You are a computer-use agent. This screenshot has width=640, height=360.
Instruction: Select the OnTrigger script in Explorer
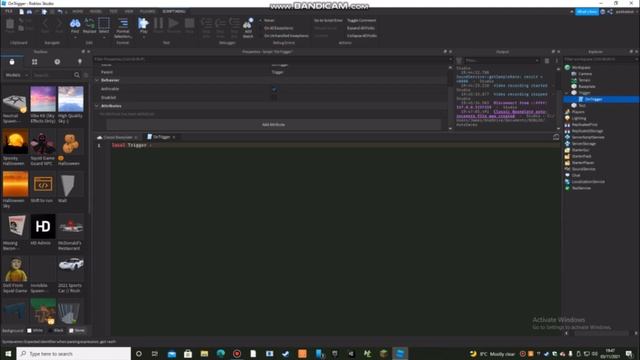tap(593, 99)
